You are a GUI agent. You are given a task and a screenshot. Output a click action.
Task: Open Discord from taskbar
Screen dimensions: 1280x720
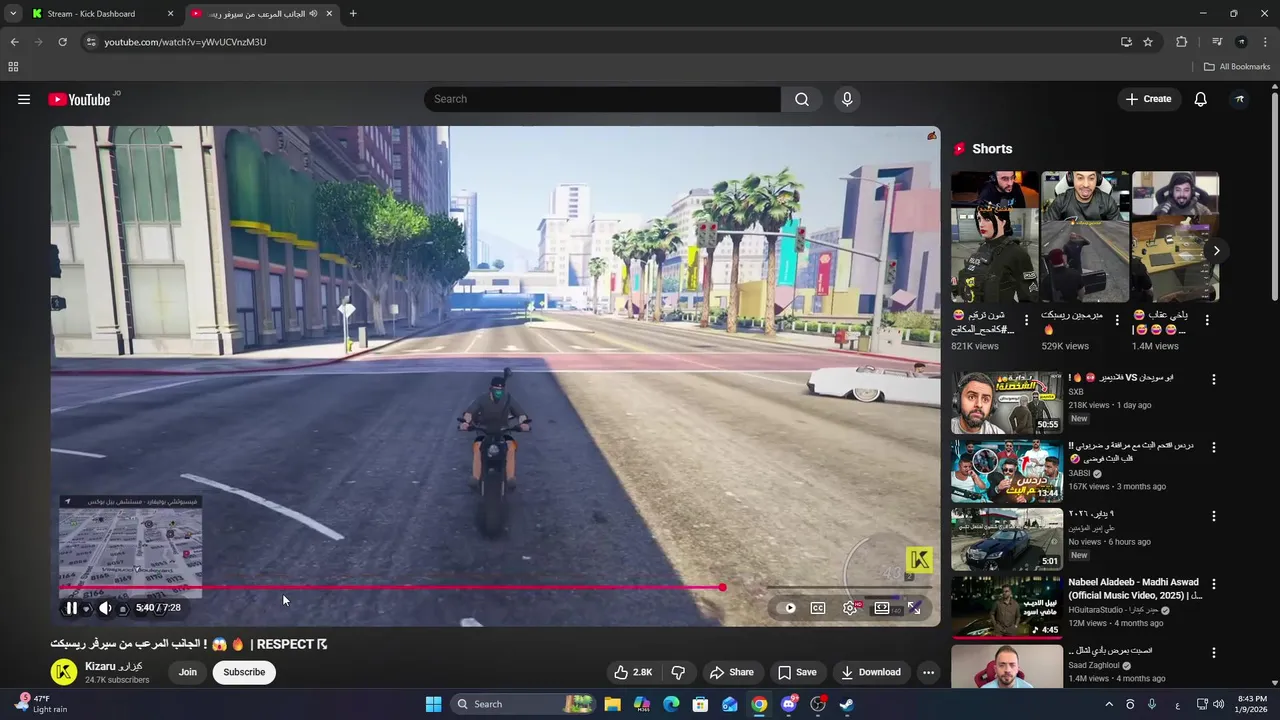click(x=789, y=704)
